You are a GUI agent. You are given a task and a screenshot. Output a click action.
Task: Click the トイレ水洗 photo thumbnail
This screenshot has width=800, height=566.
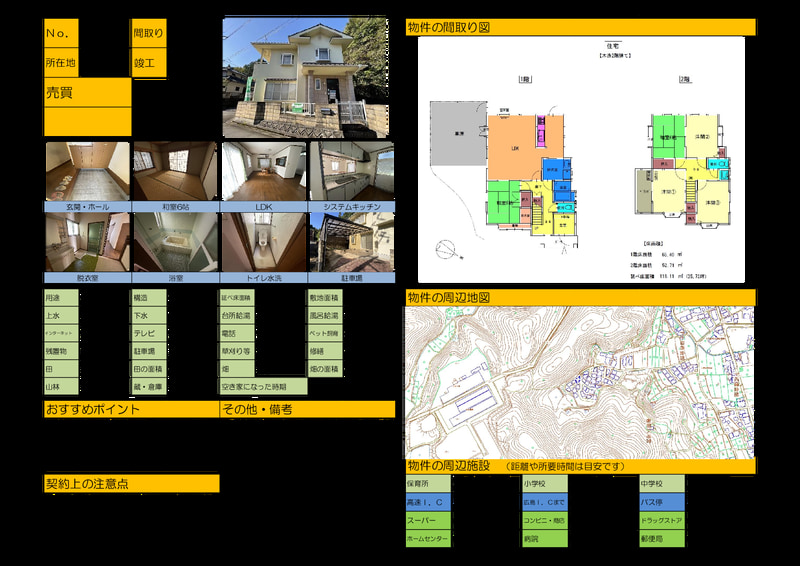click(x=263, y=241)
